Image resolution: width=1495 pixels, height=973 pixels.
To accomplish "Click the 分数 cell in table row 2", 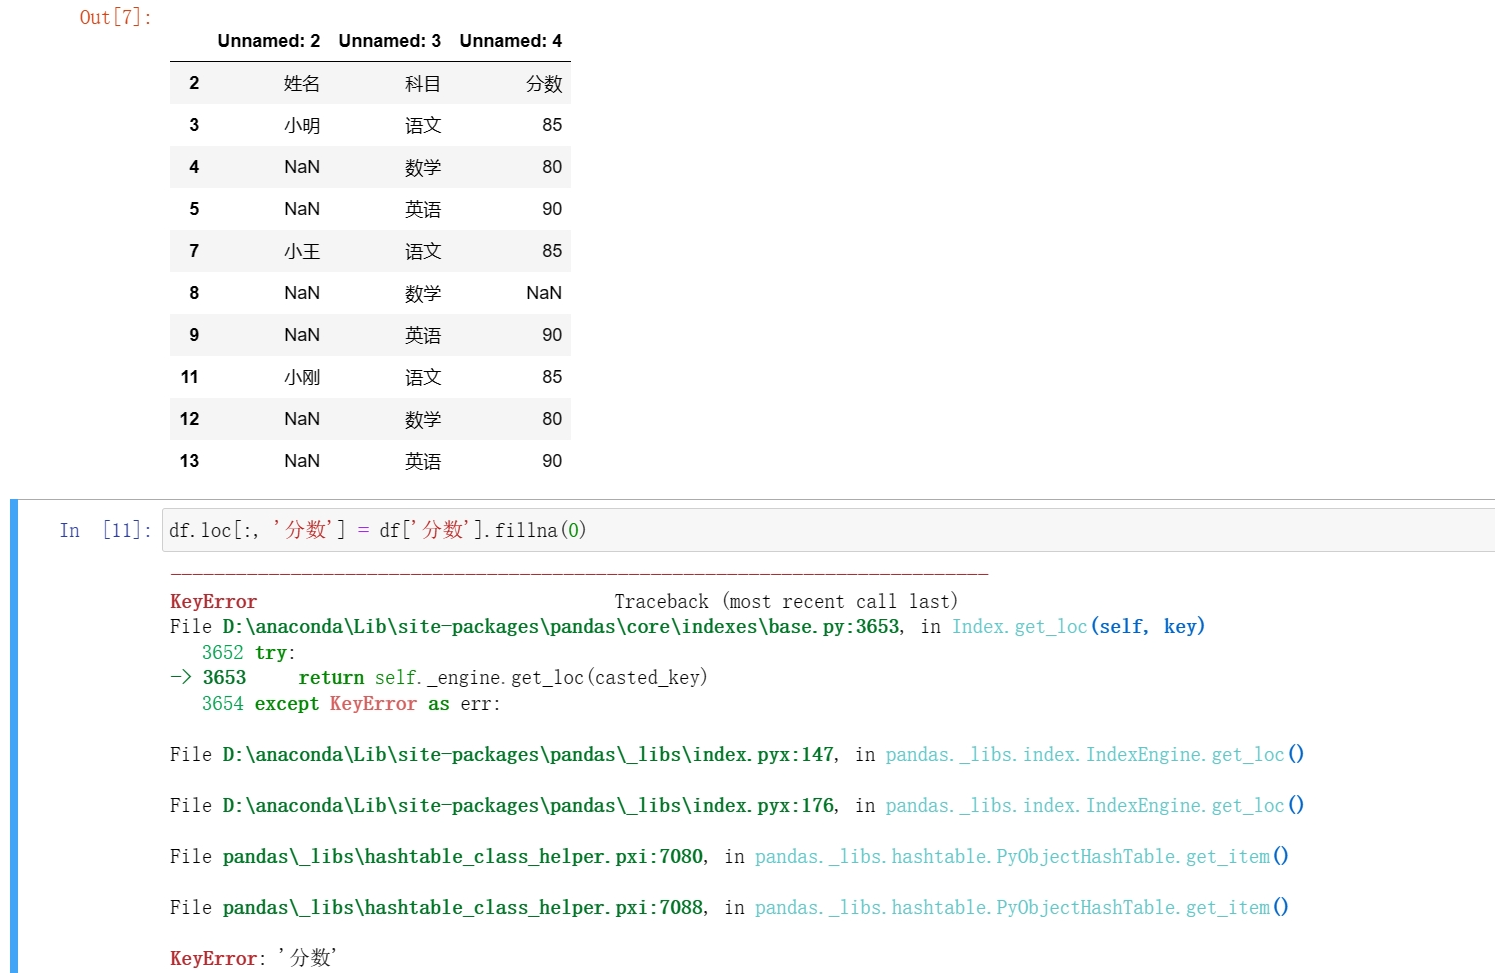I will tap(543, 83).
